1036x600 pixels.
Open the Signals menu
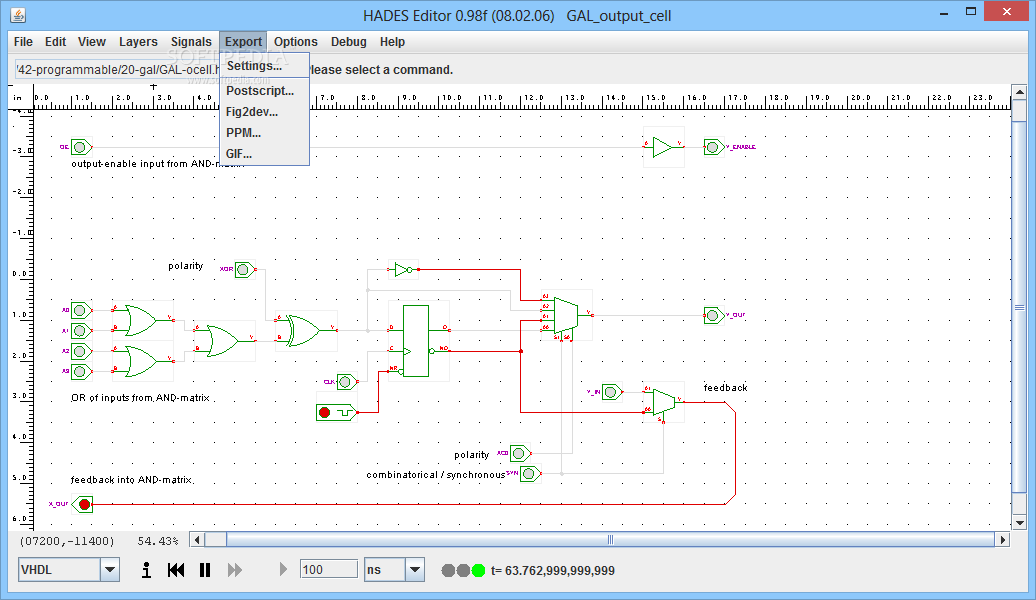click(x=191, y=42)
